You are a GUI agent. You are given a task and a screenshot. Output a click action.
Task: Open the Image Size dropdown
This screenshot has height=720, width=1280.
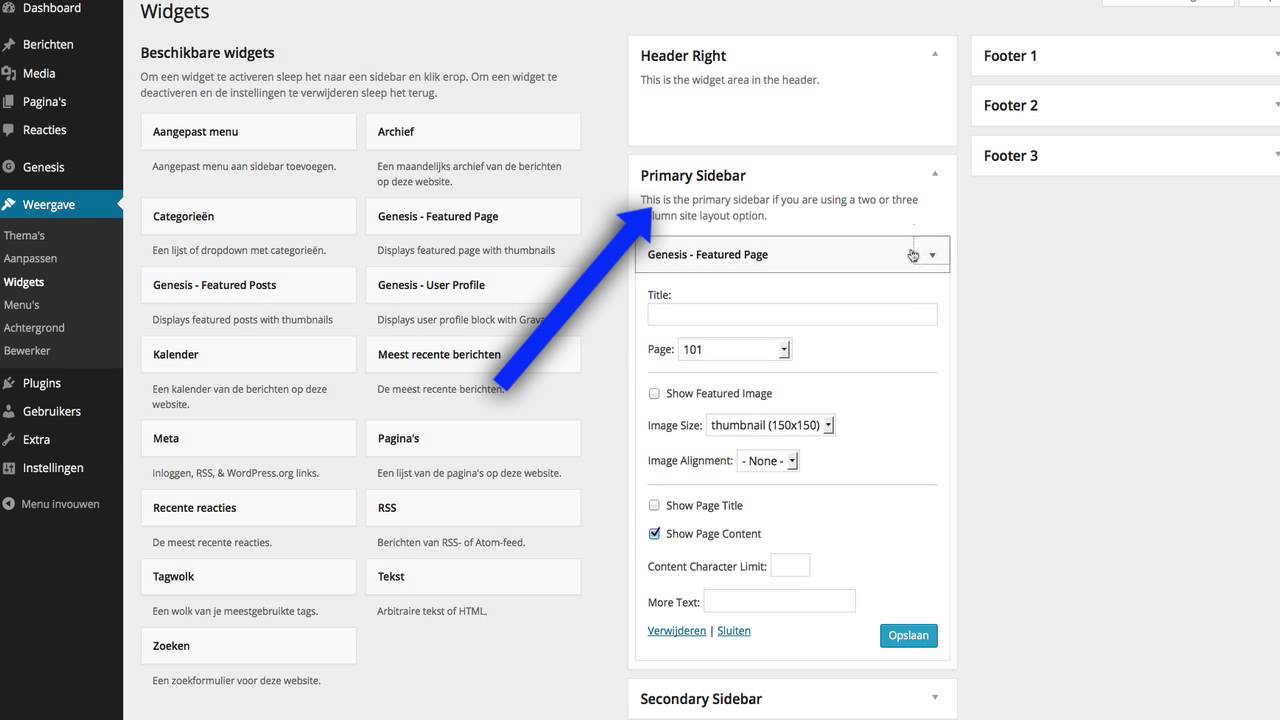click(x=771, y=425)
